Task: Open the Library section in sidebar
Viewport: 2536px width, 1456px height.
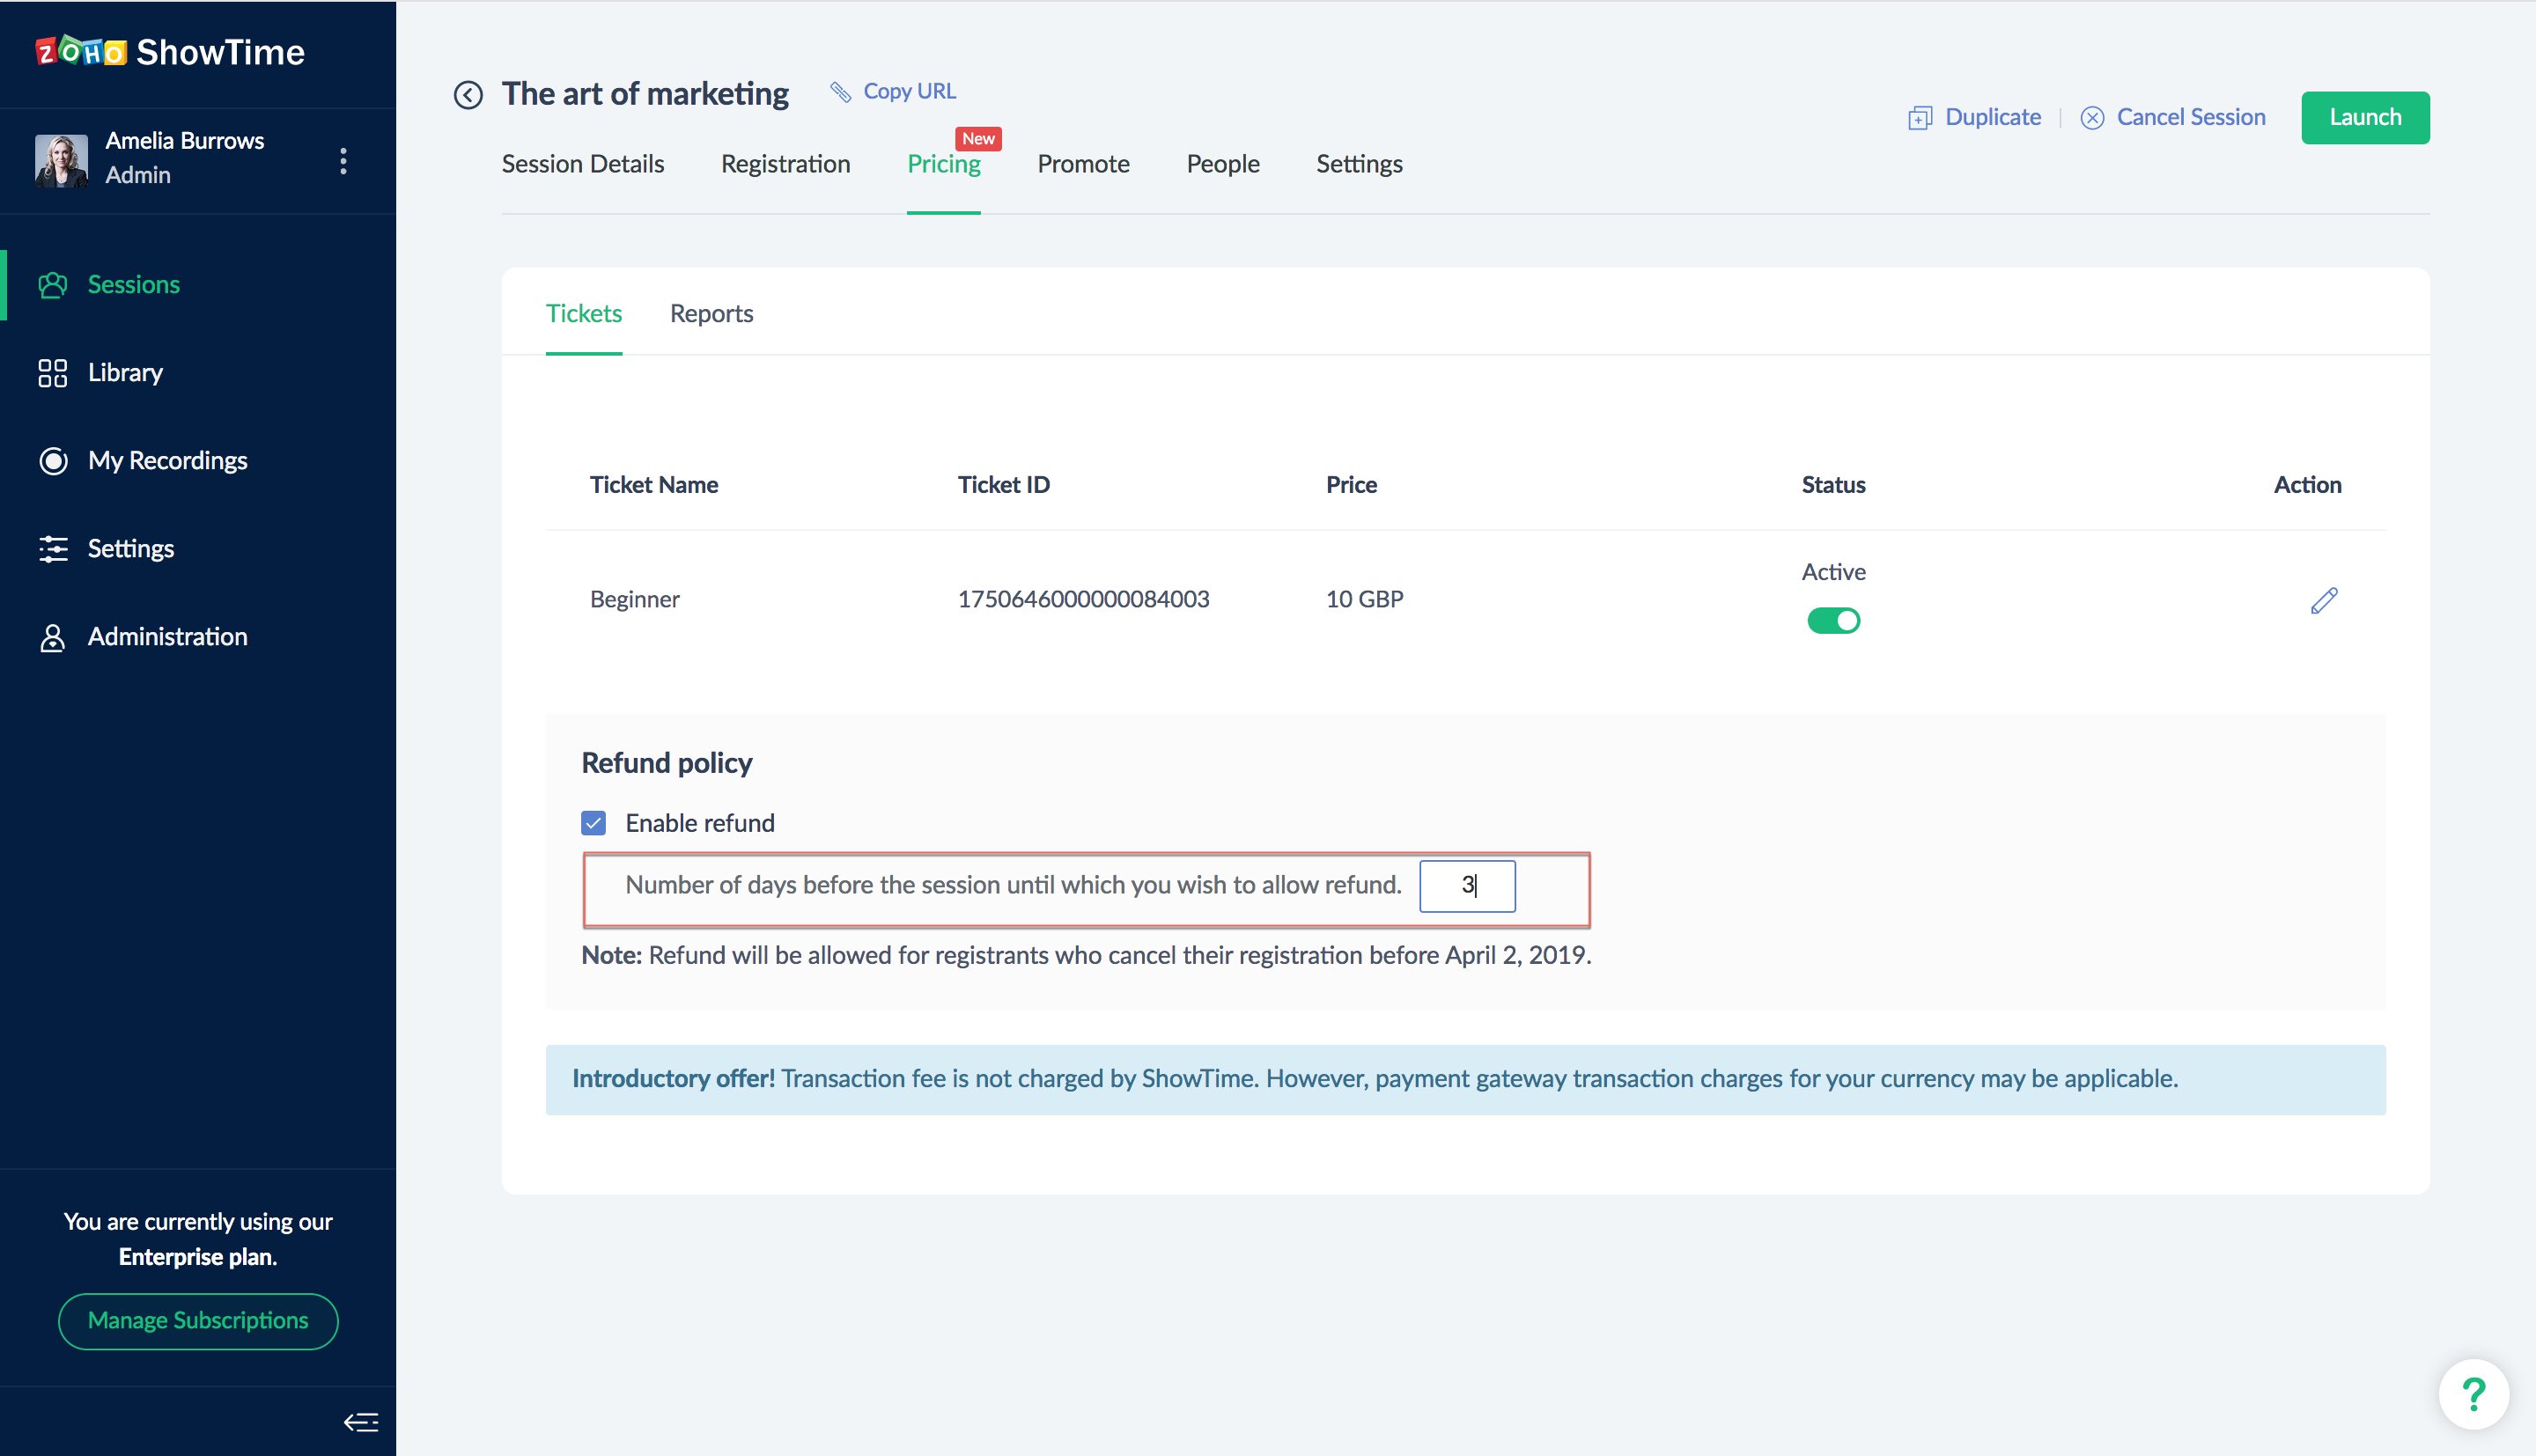Action: [124, 373]
